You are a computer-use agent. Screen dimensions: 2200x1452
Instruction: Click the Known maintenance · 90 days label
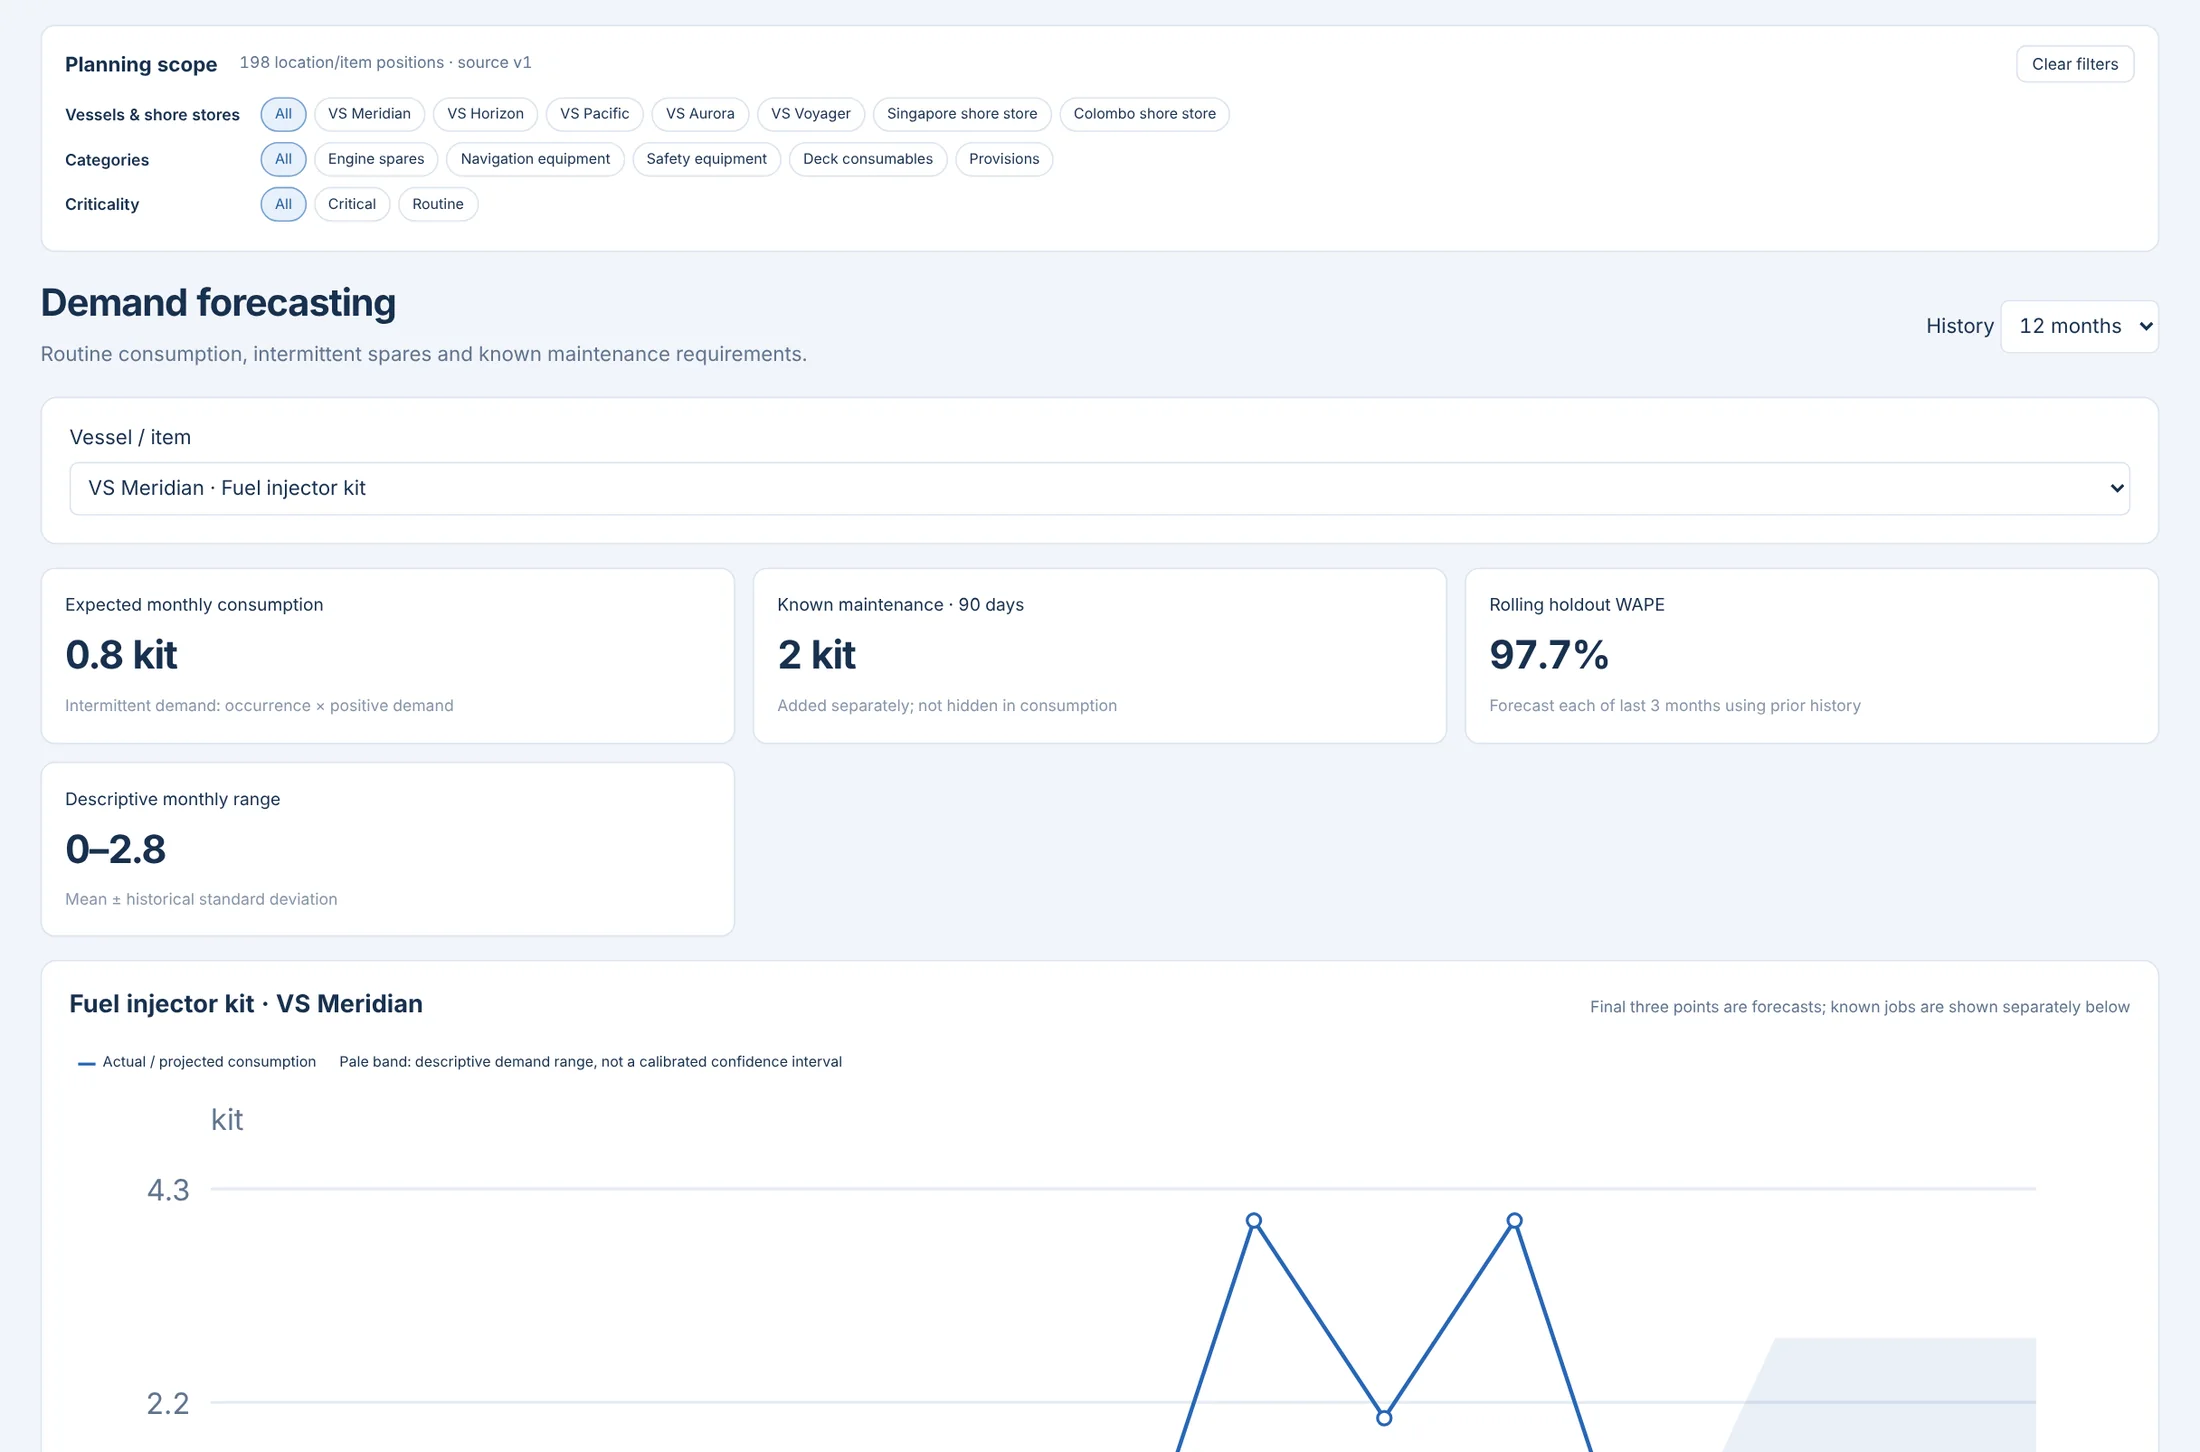coord(900,605)
